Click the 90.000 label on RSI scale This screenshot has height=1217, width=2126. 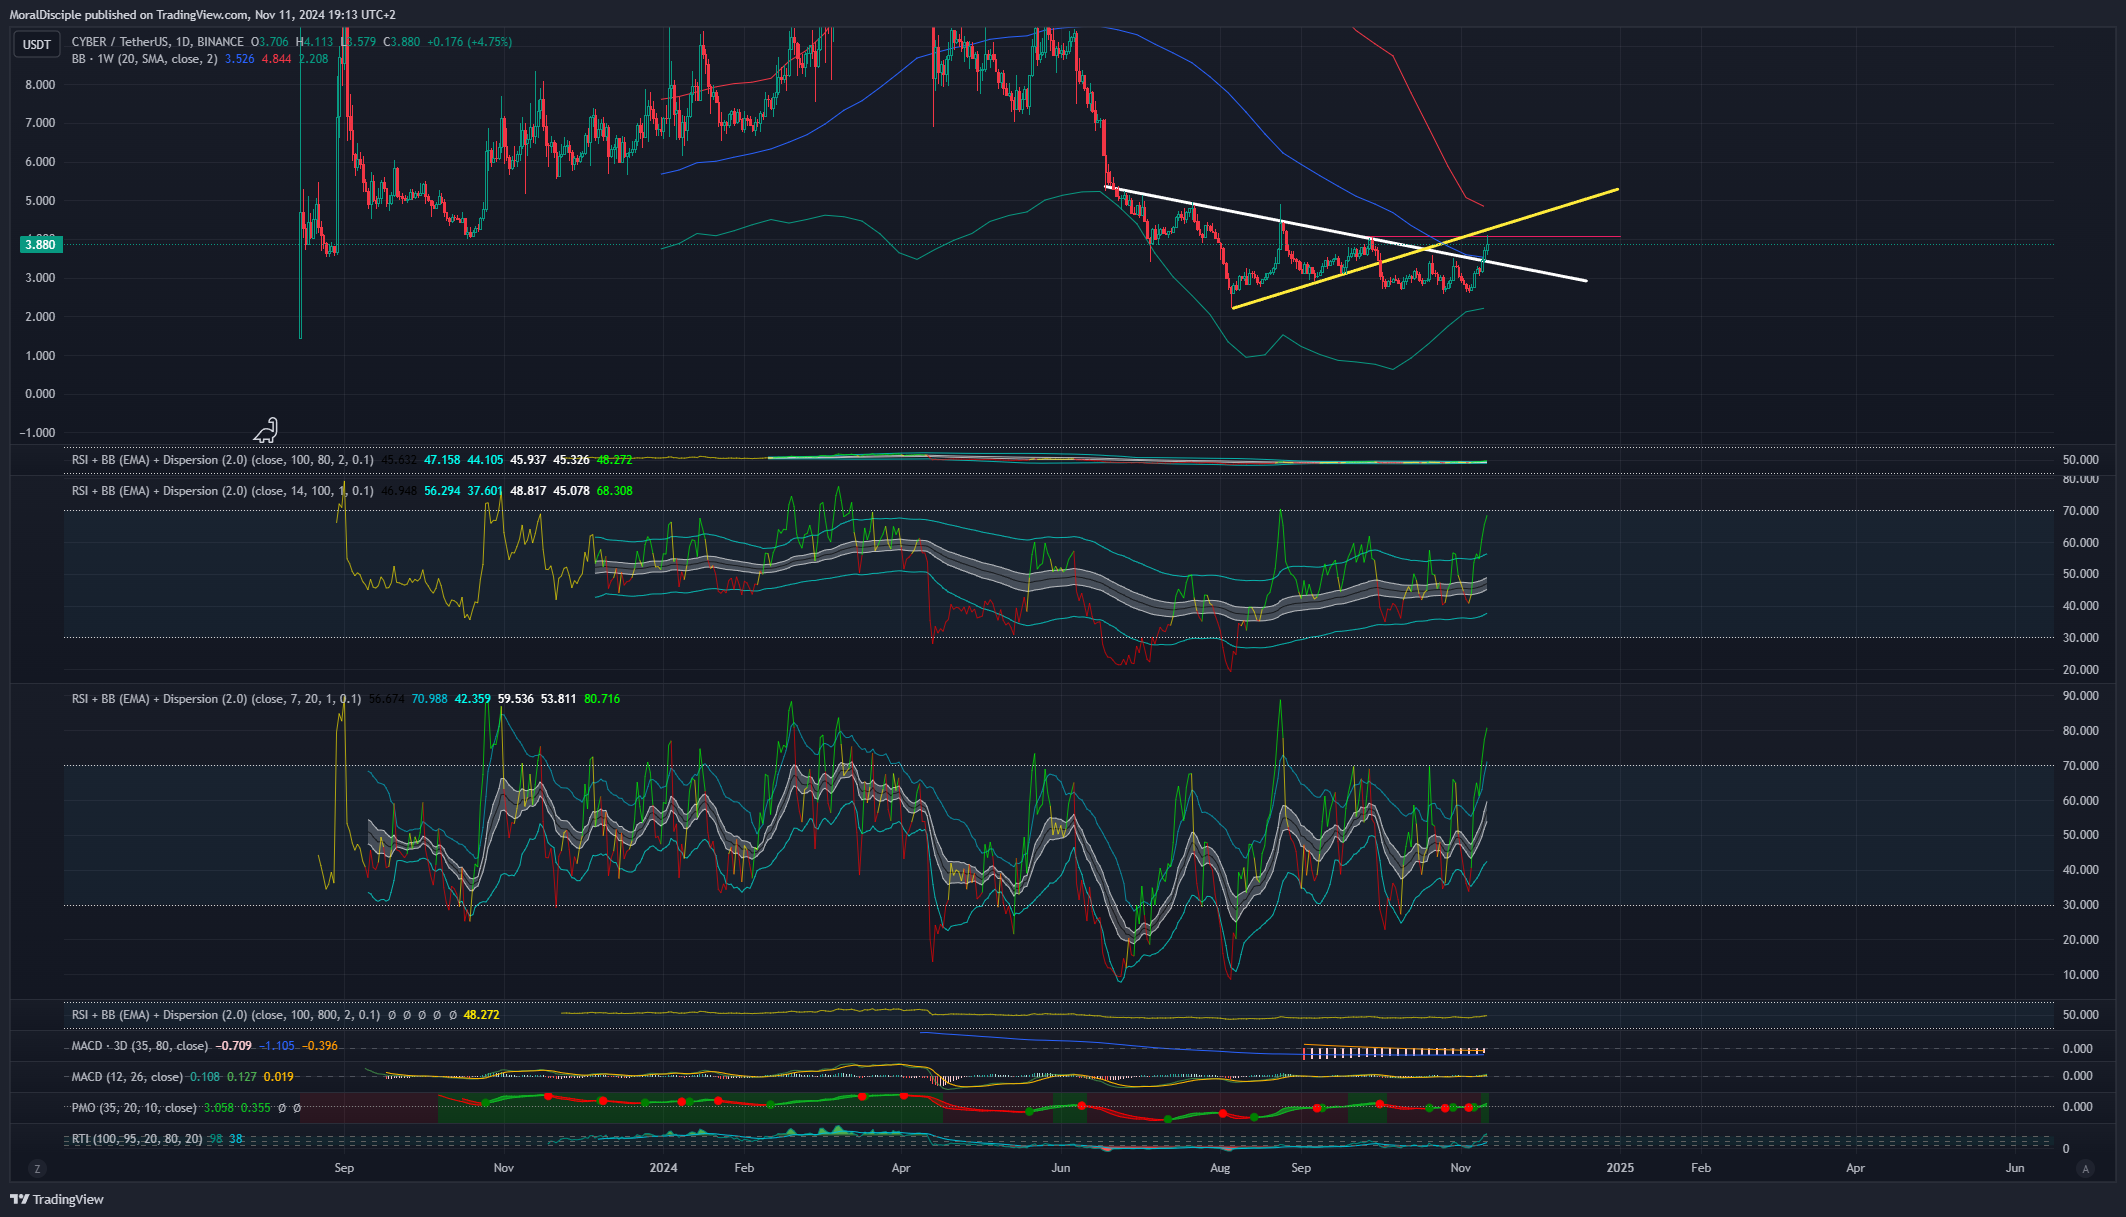click(x=2080, y=696)
